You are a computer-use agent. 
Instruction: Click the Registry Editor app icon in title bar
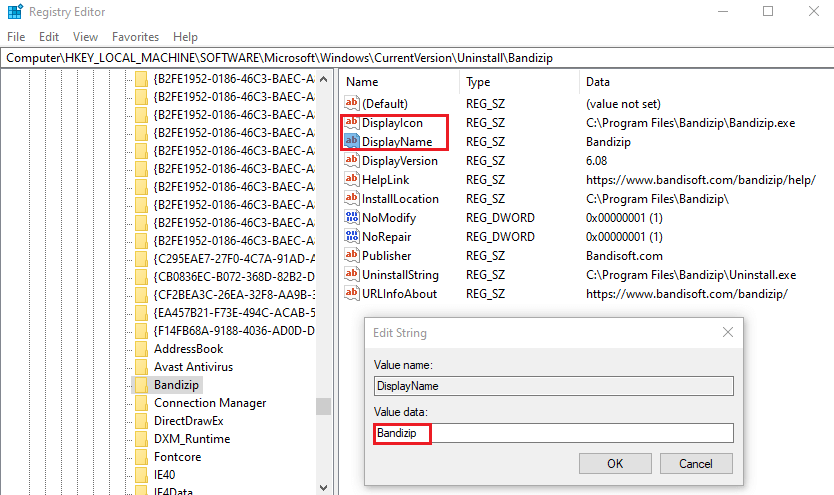click(15, 12)
